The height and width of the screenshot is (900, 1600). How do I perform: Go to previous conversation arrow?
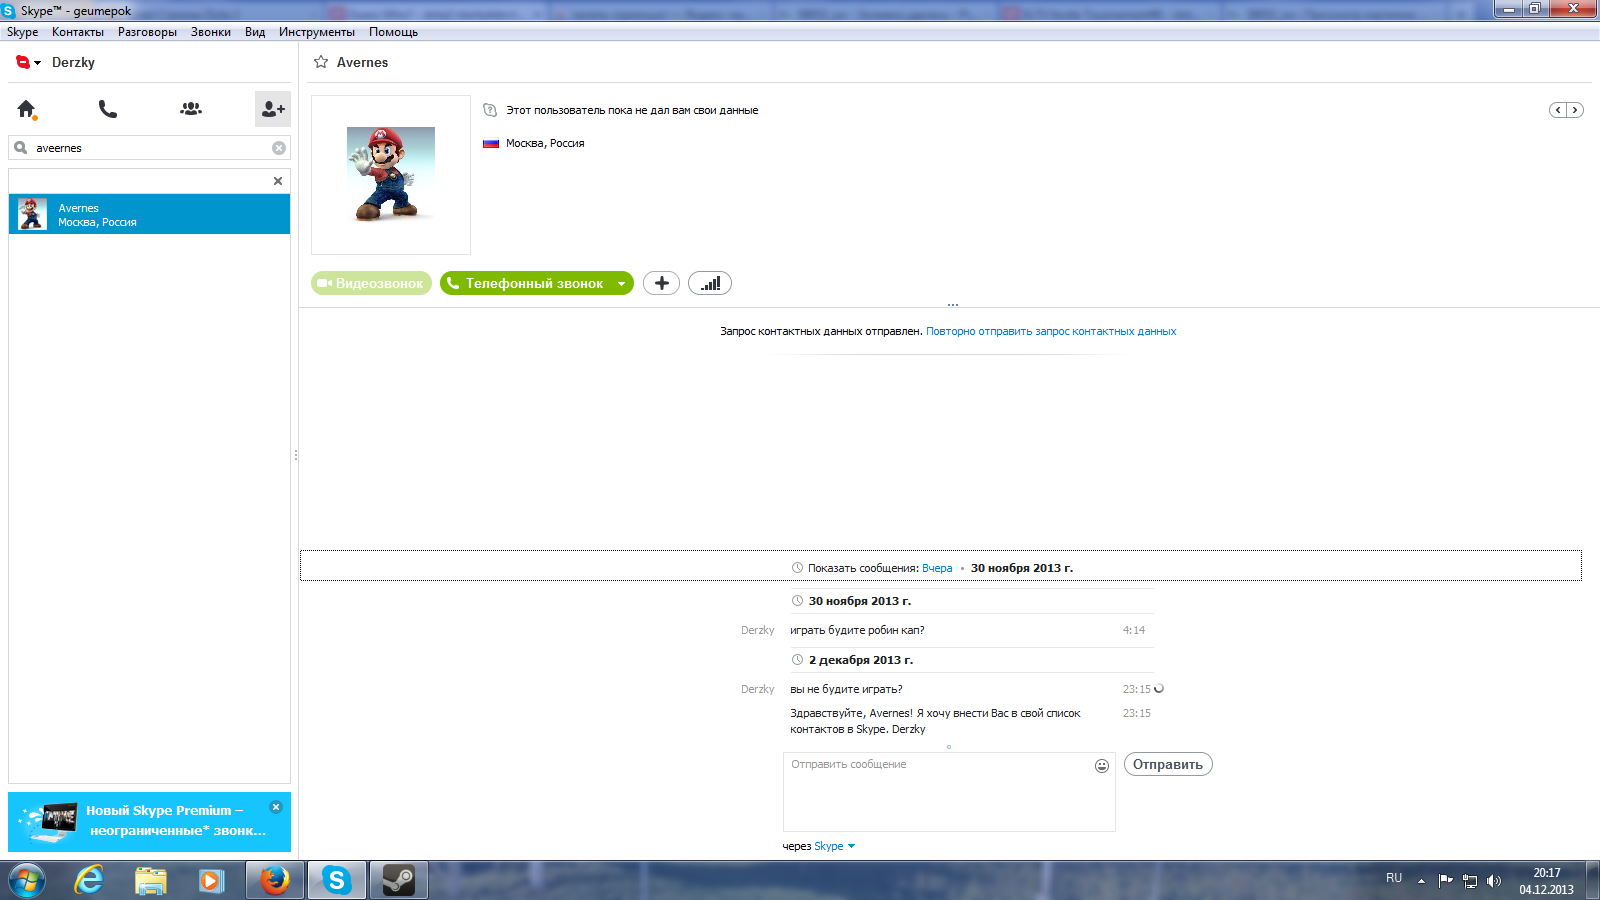coord(1558,110)
